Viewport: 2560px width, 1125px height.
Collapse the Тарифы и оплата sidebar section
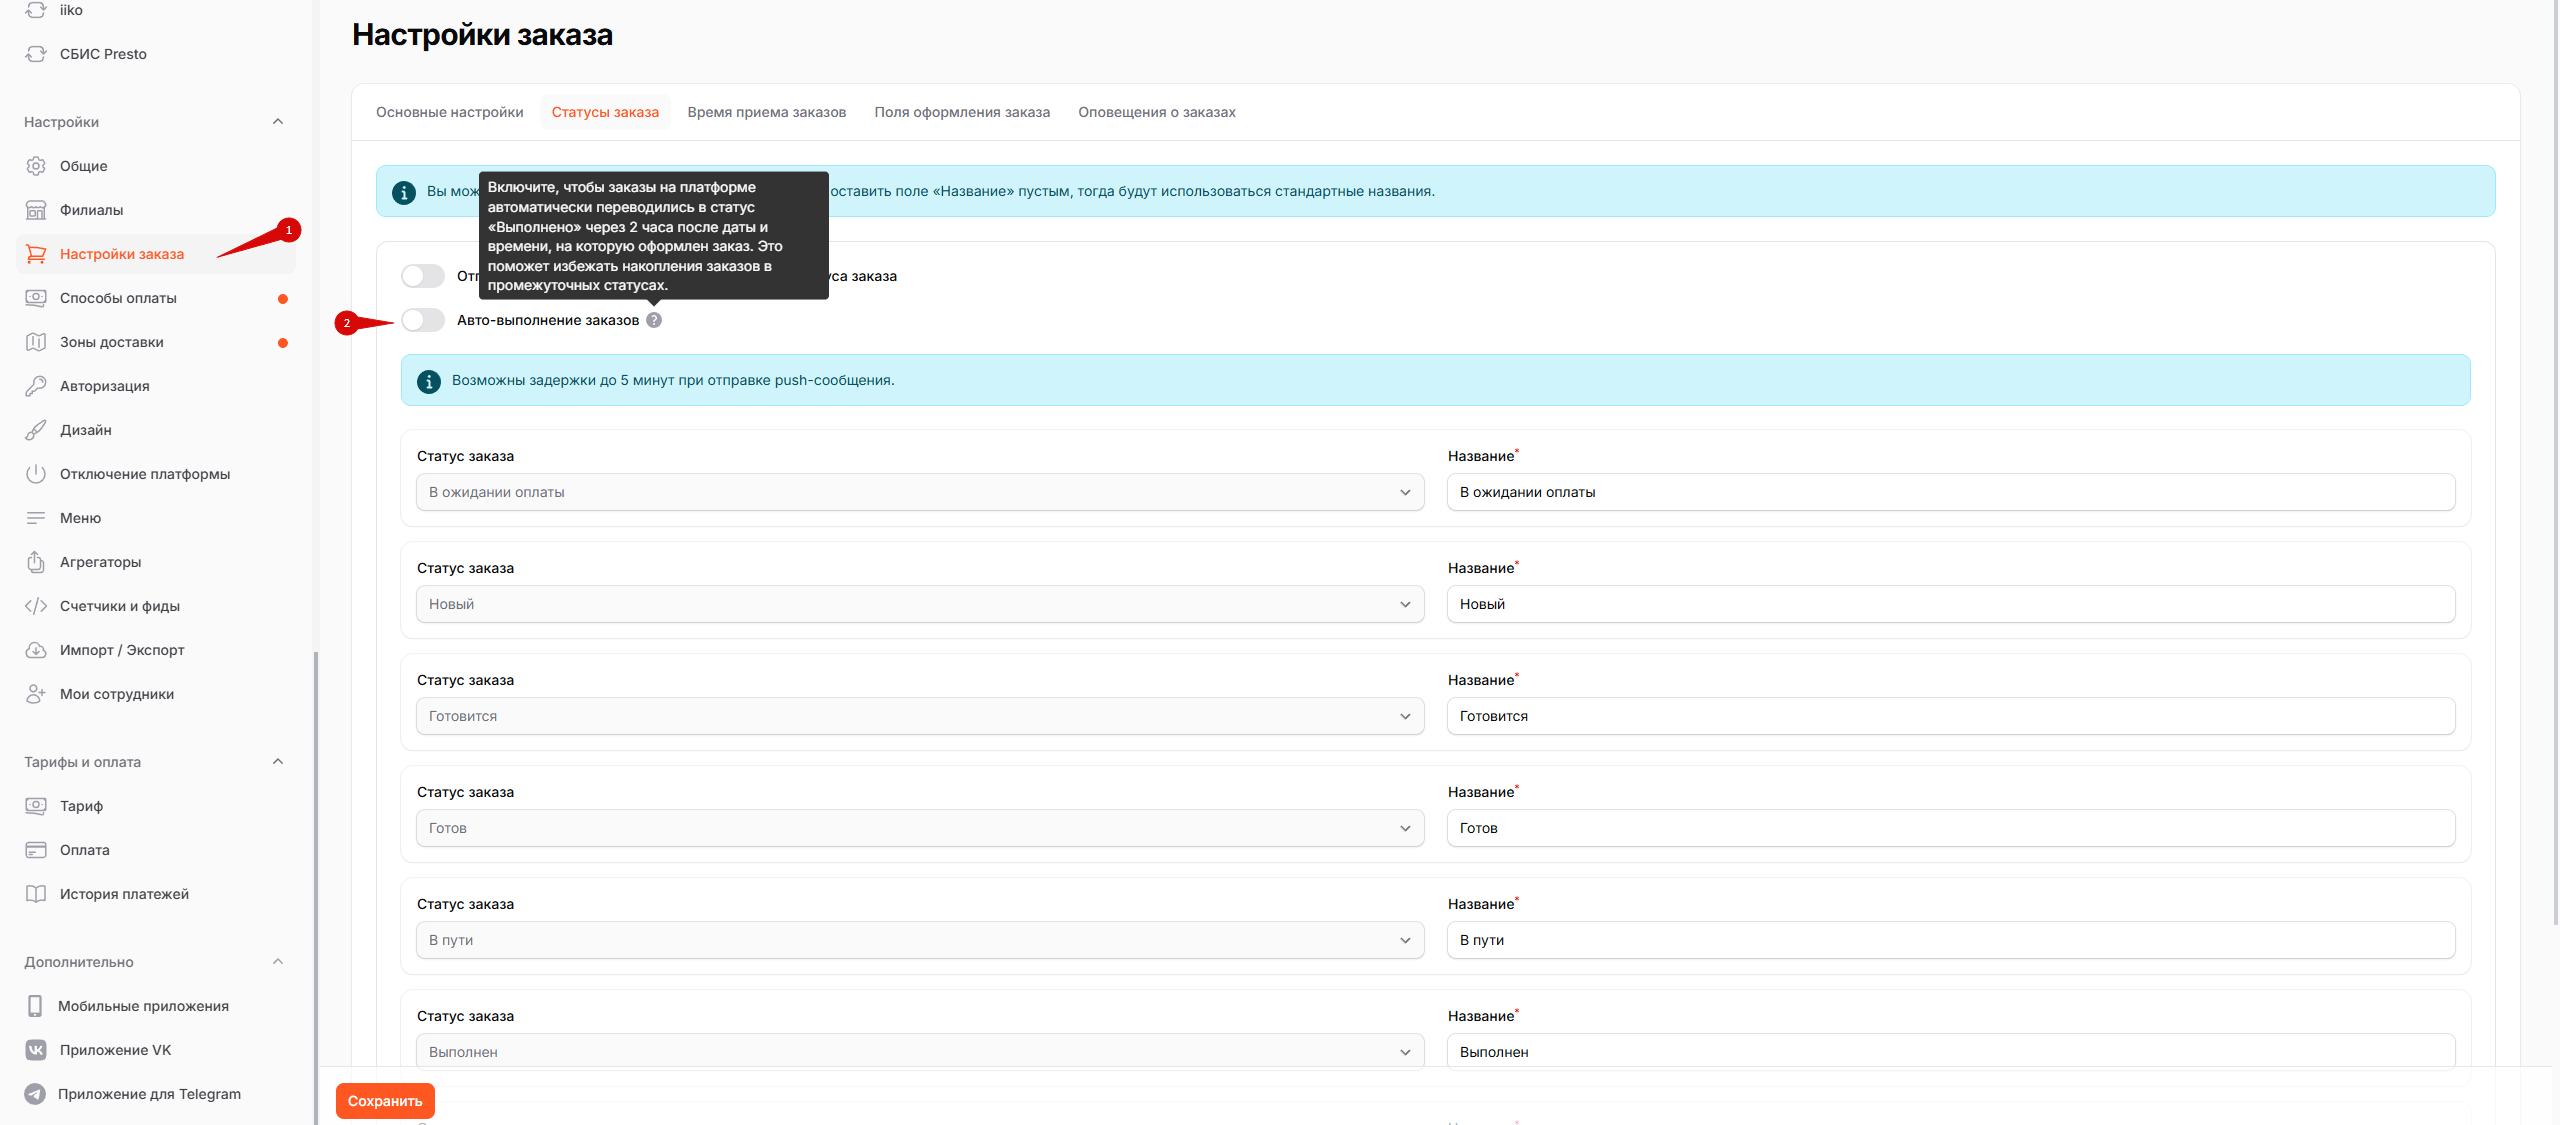click(x=278, y=762)
